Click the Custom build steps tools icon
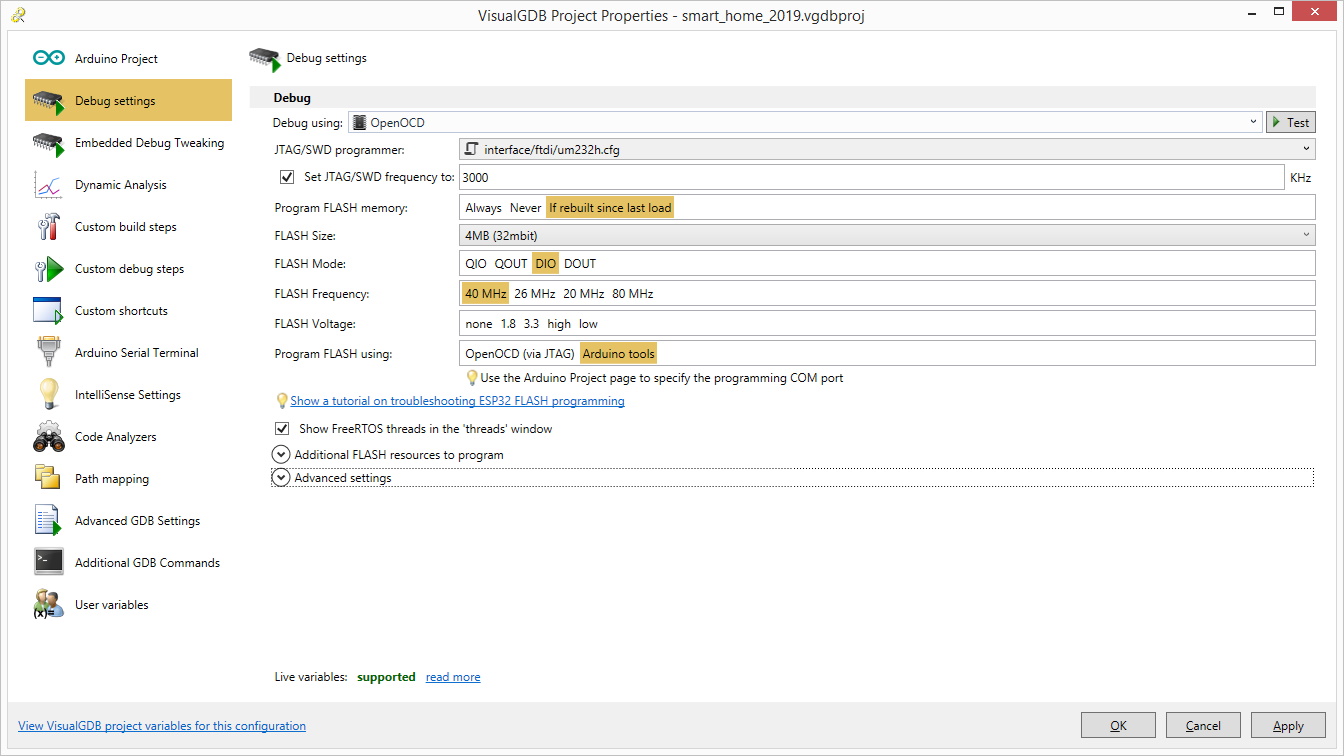Viewport: 1344px width, 756px height. [x=49, y=227]
